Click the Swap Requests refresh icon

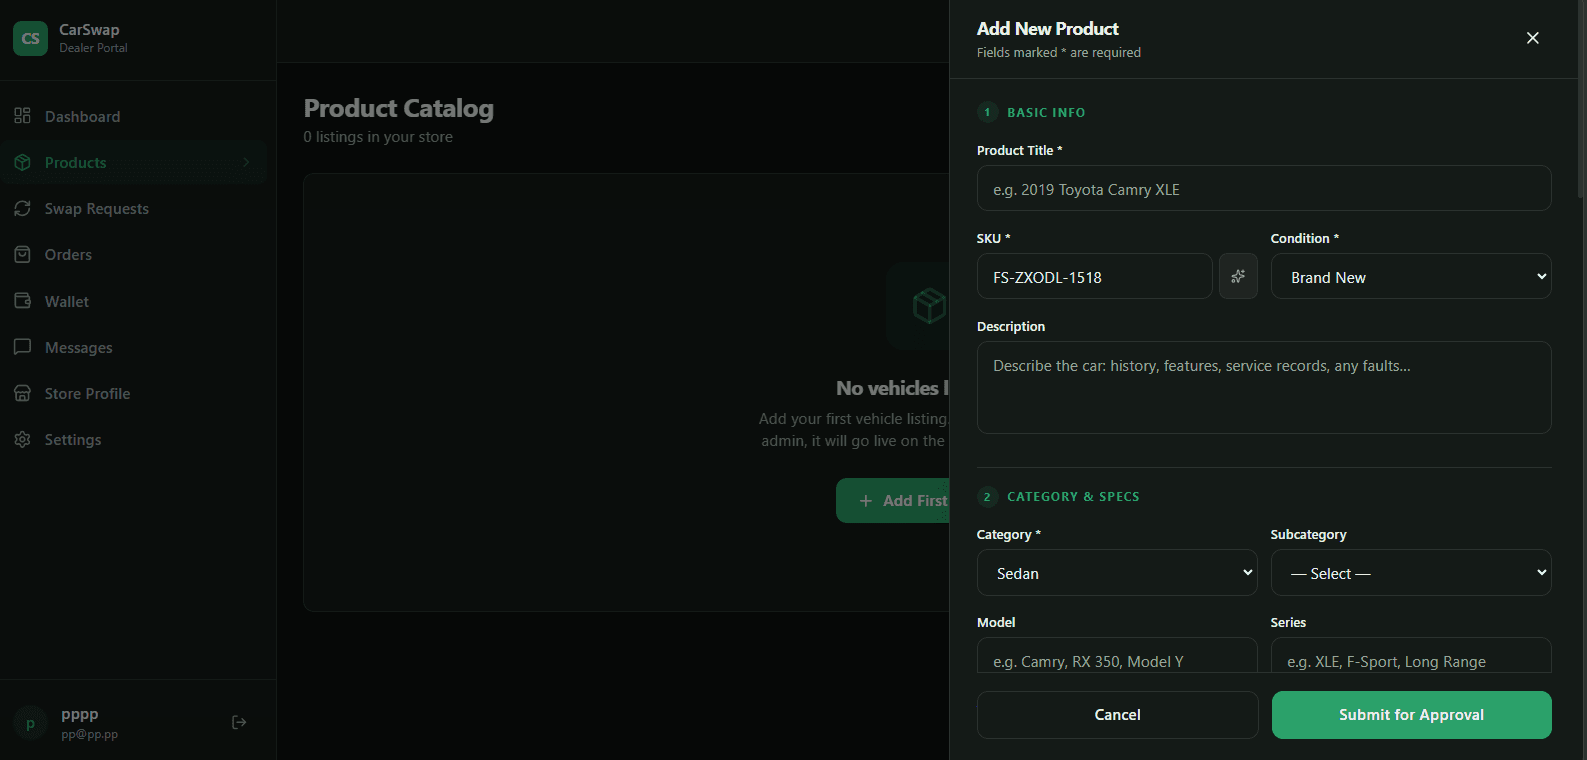(x=22, y=208)
